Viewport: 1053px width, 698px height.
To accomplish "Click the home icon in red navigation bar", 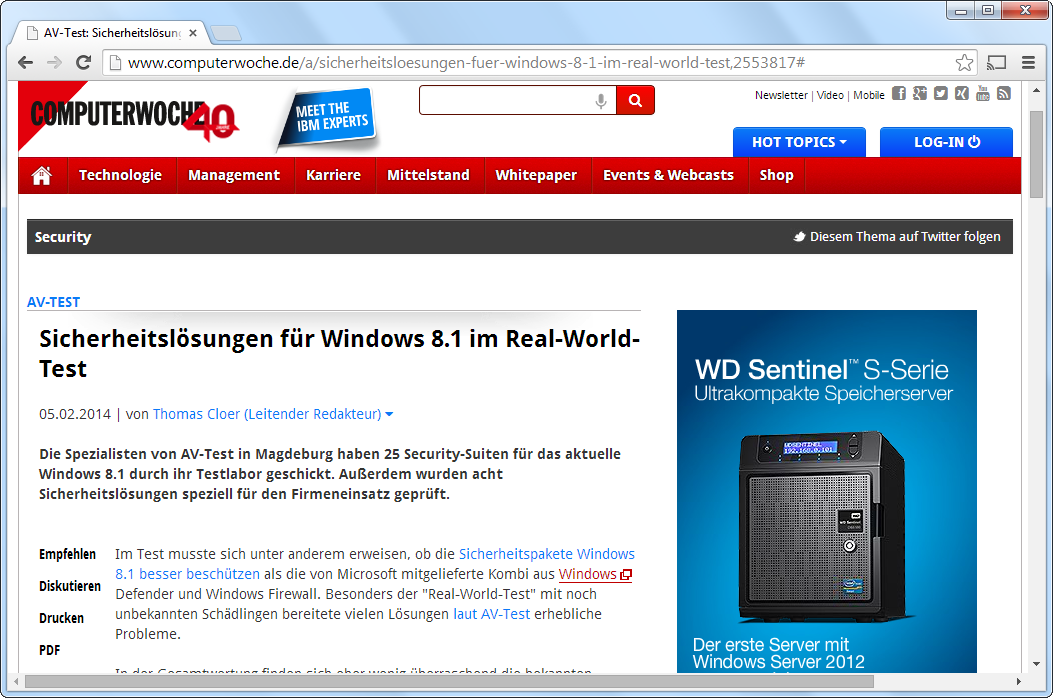I will pyautogui.click(x=42, y=175).
